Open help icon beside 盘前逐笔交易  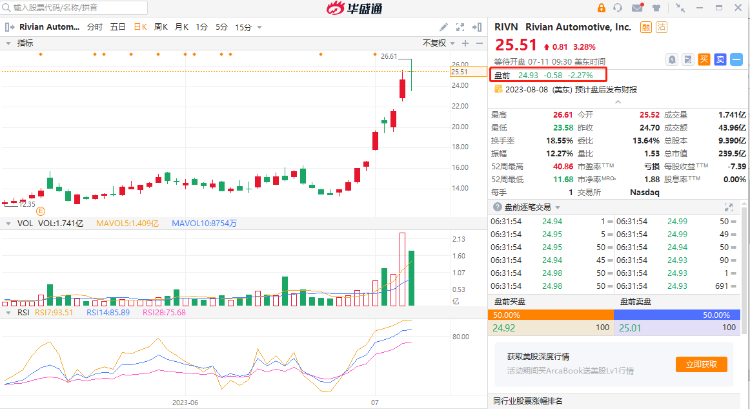coord(497,207)
